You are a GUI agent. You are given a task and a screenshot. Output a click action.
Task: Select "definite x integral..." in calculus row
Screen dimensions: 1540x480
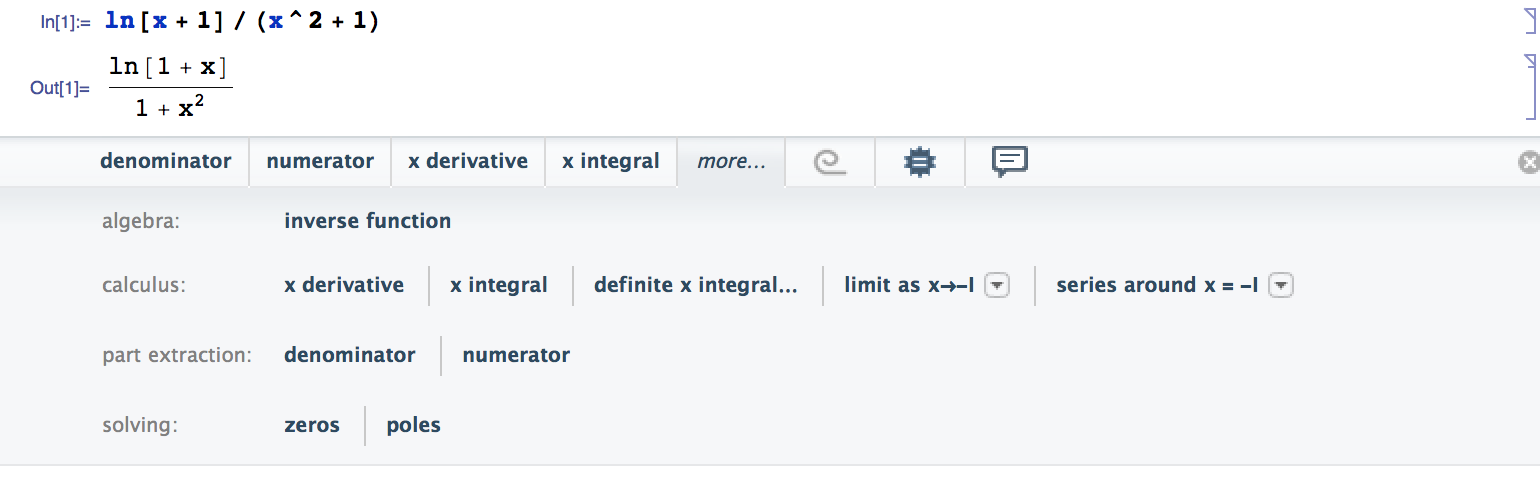[x=695, y=285]
